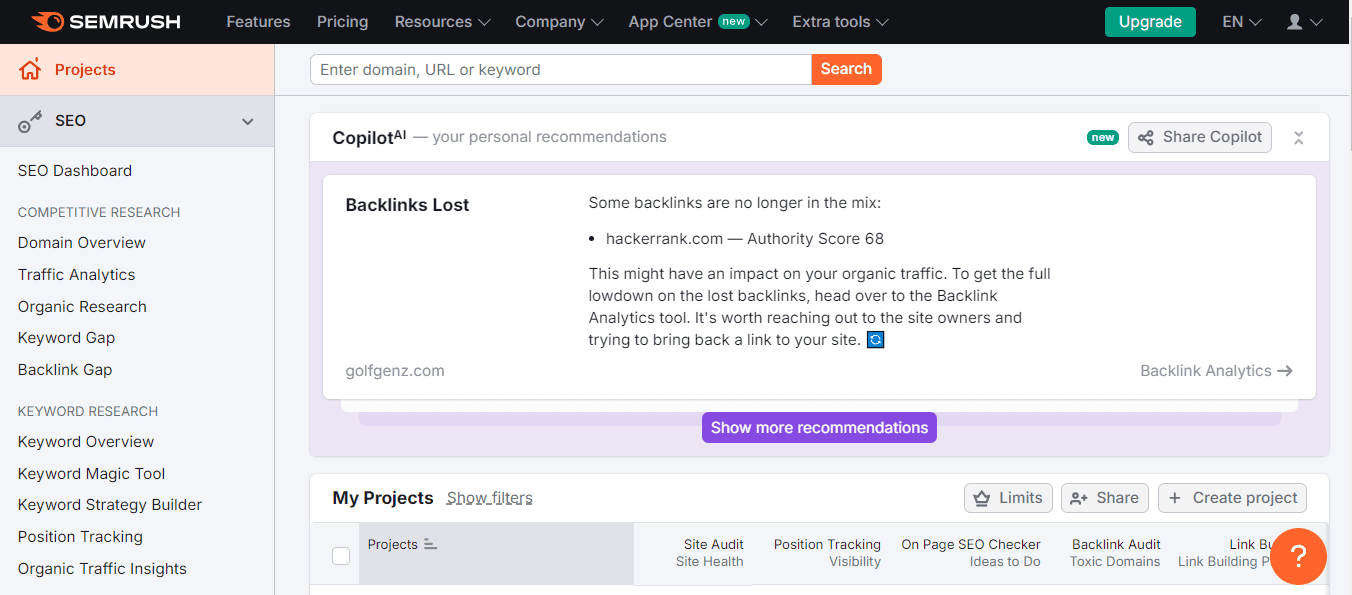Open the EN language dropdown

[1241, 22]
